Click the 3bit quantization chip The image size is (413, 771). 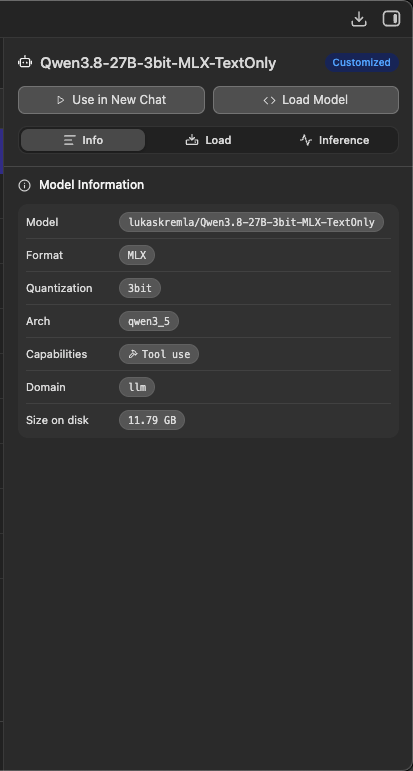click(x=140, y=288)
